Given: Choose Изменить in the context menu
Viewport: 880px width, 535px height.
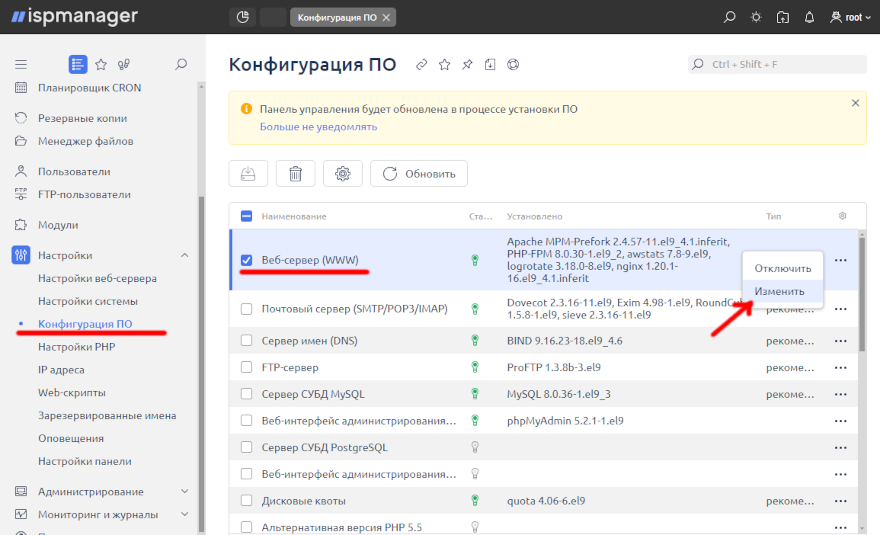Looking at the screenshot, I should (x=779, y=291).
